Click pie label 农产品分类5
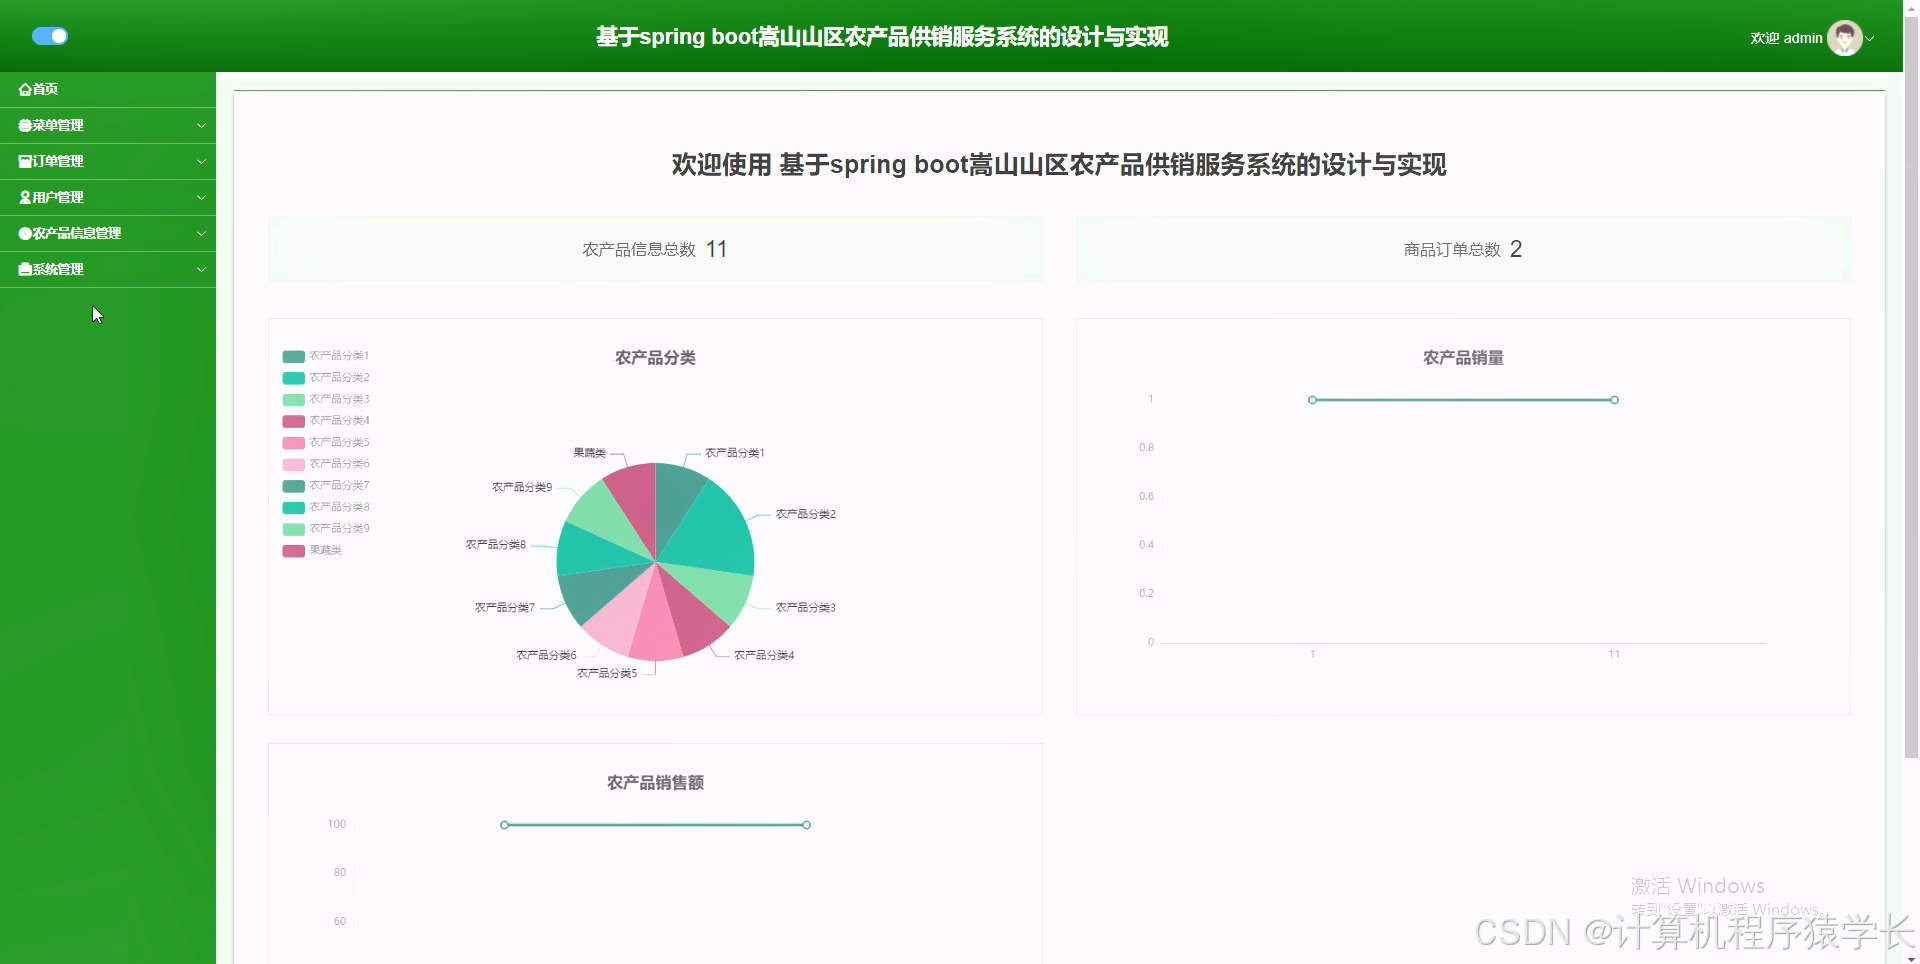 607,673
